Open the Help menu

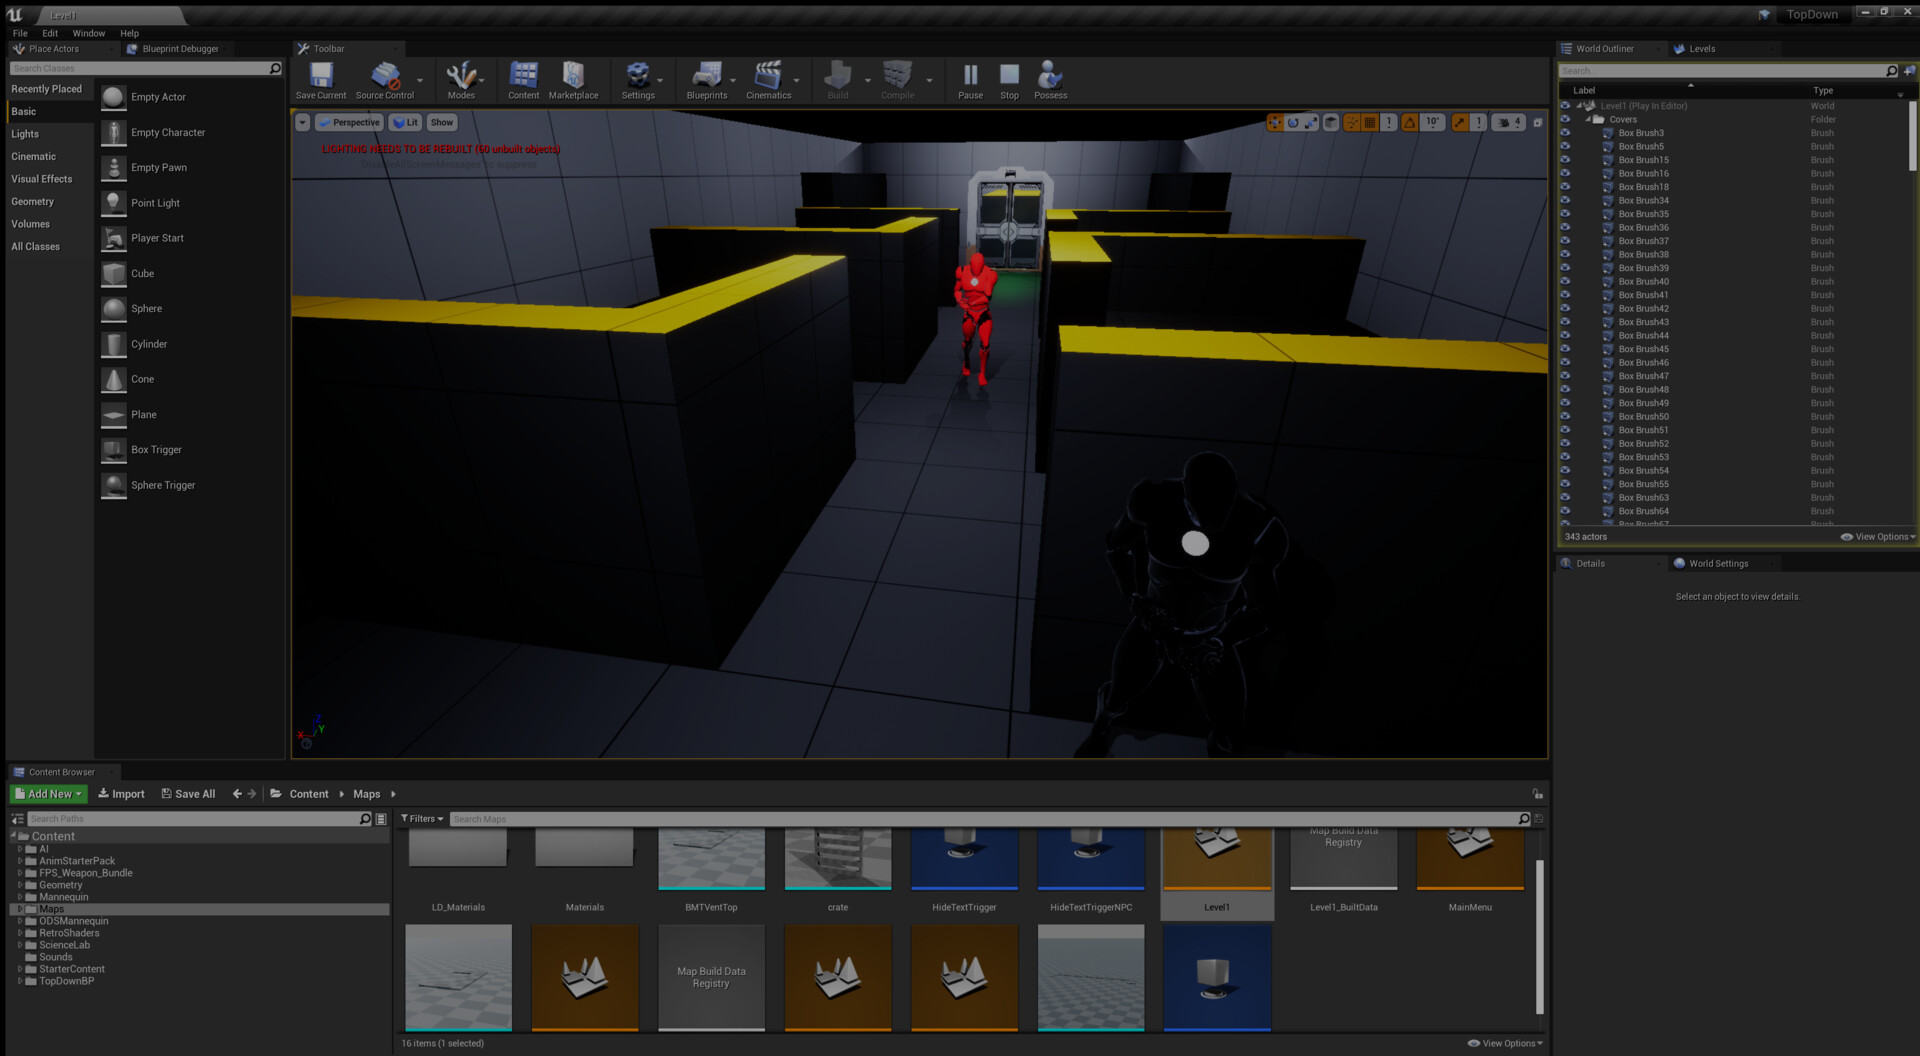point(130,33)
